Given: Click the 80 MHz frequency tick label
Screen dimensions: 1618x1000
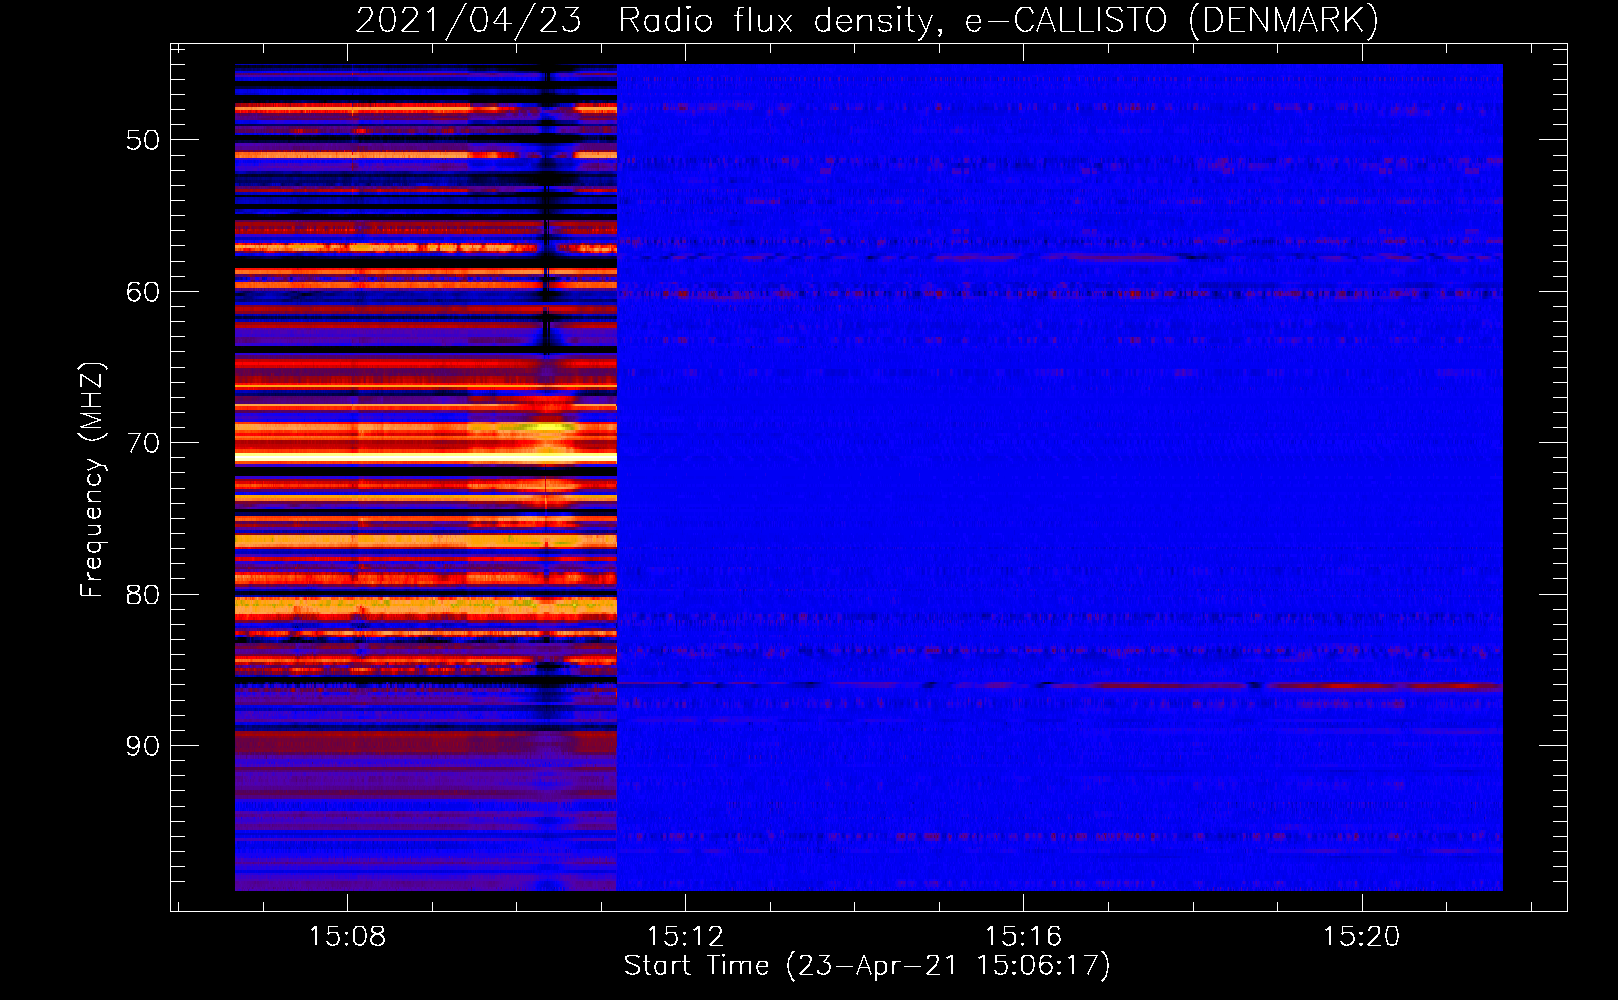Looking at the screenshot, I should pos(143,595).
